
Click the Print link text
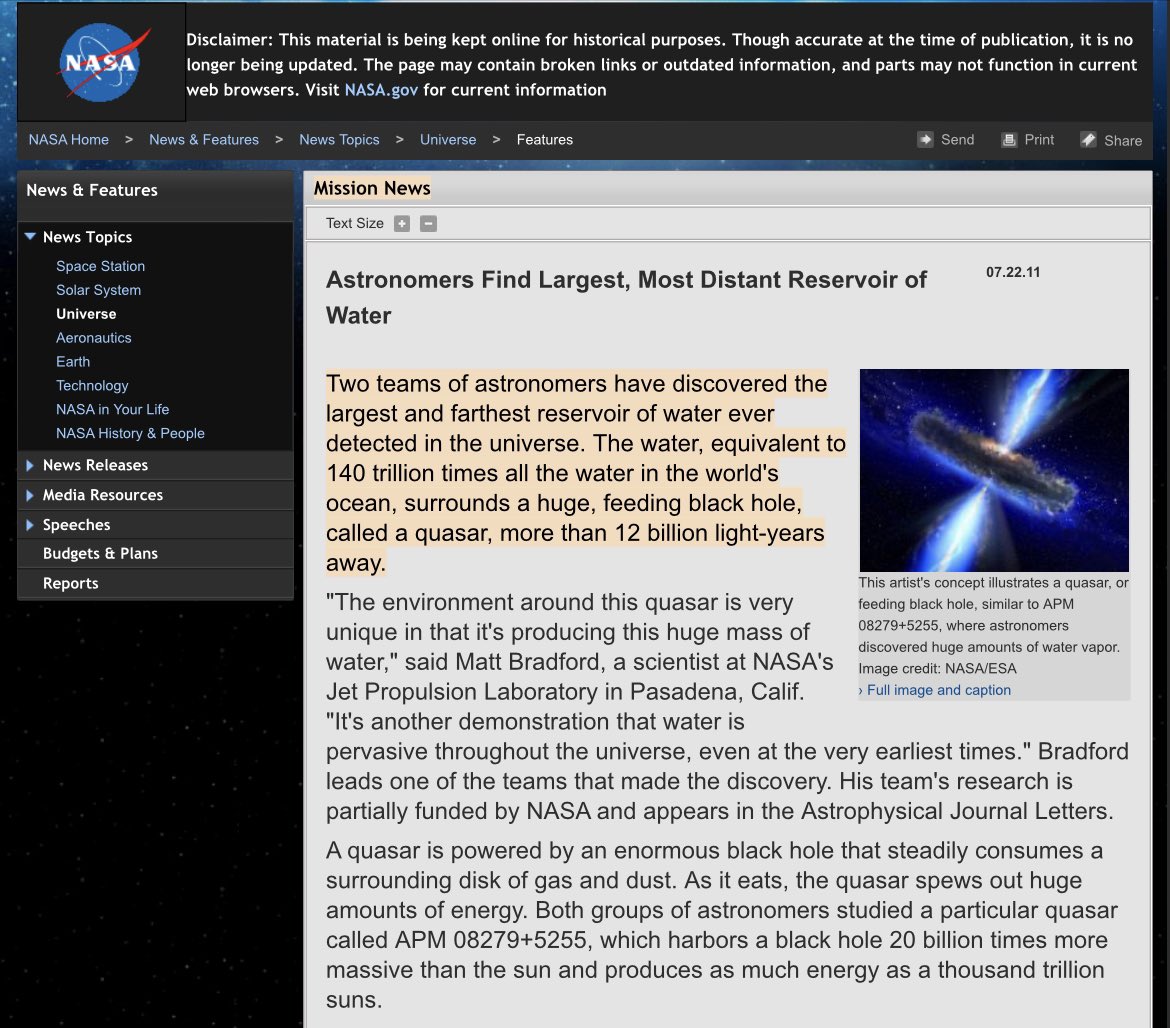click(1039, 140)
